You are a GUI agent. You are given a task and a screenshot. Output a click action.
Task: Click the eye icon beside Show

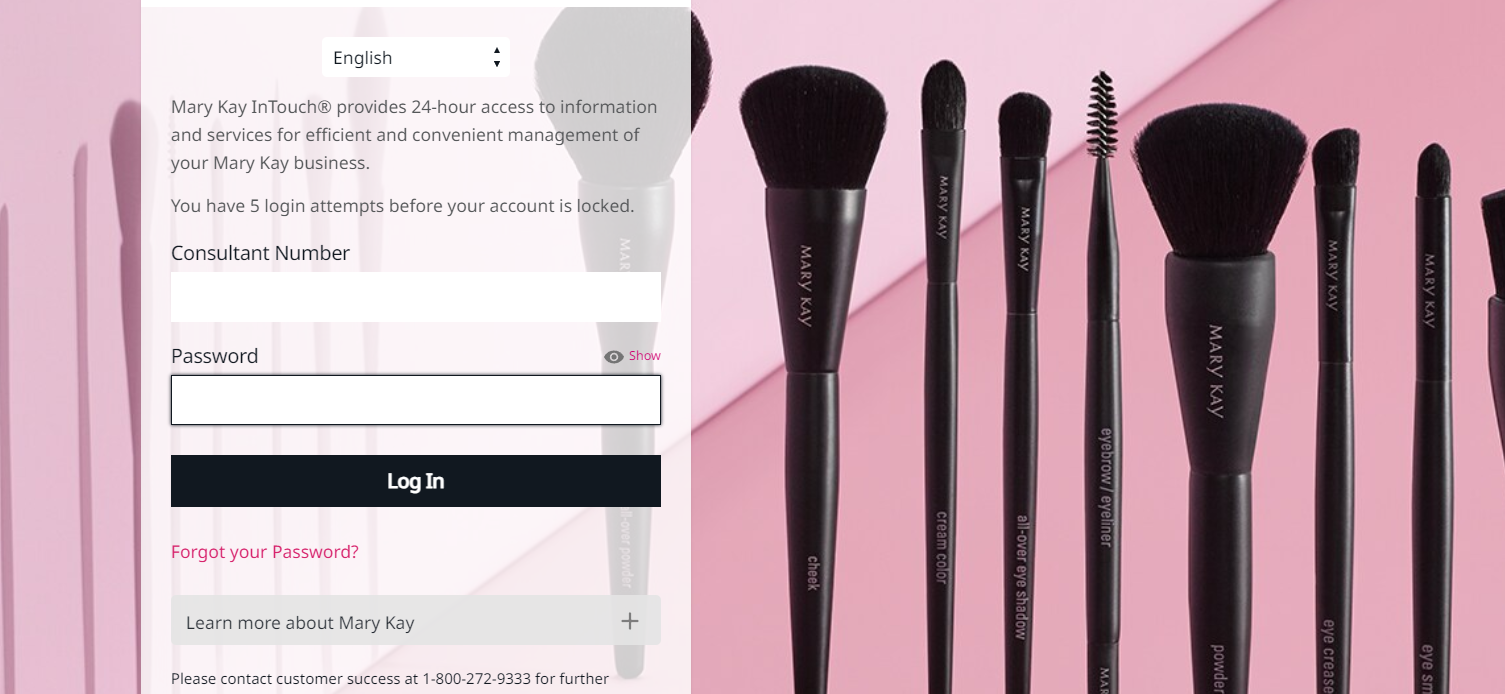614,357
